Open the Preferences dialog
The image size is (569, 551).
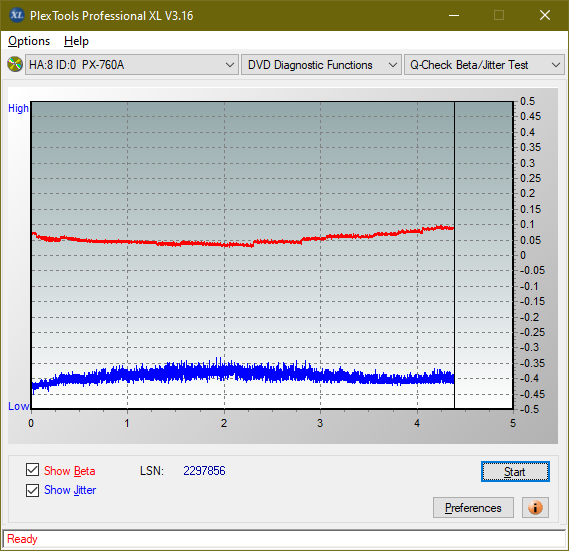473,507
